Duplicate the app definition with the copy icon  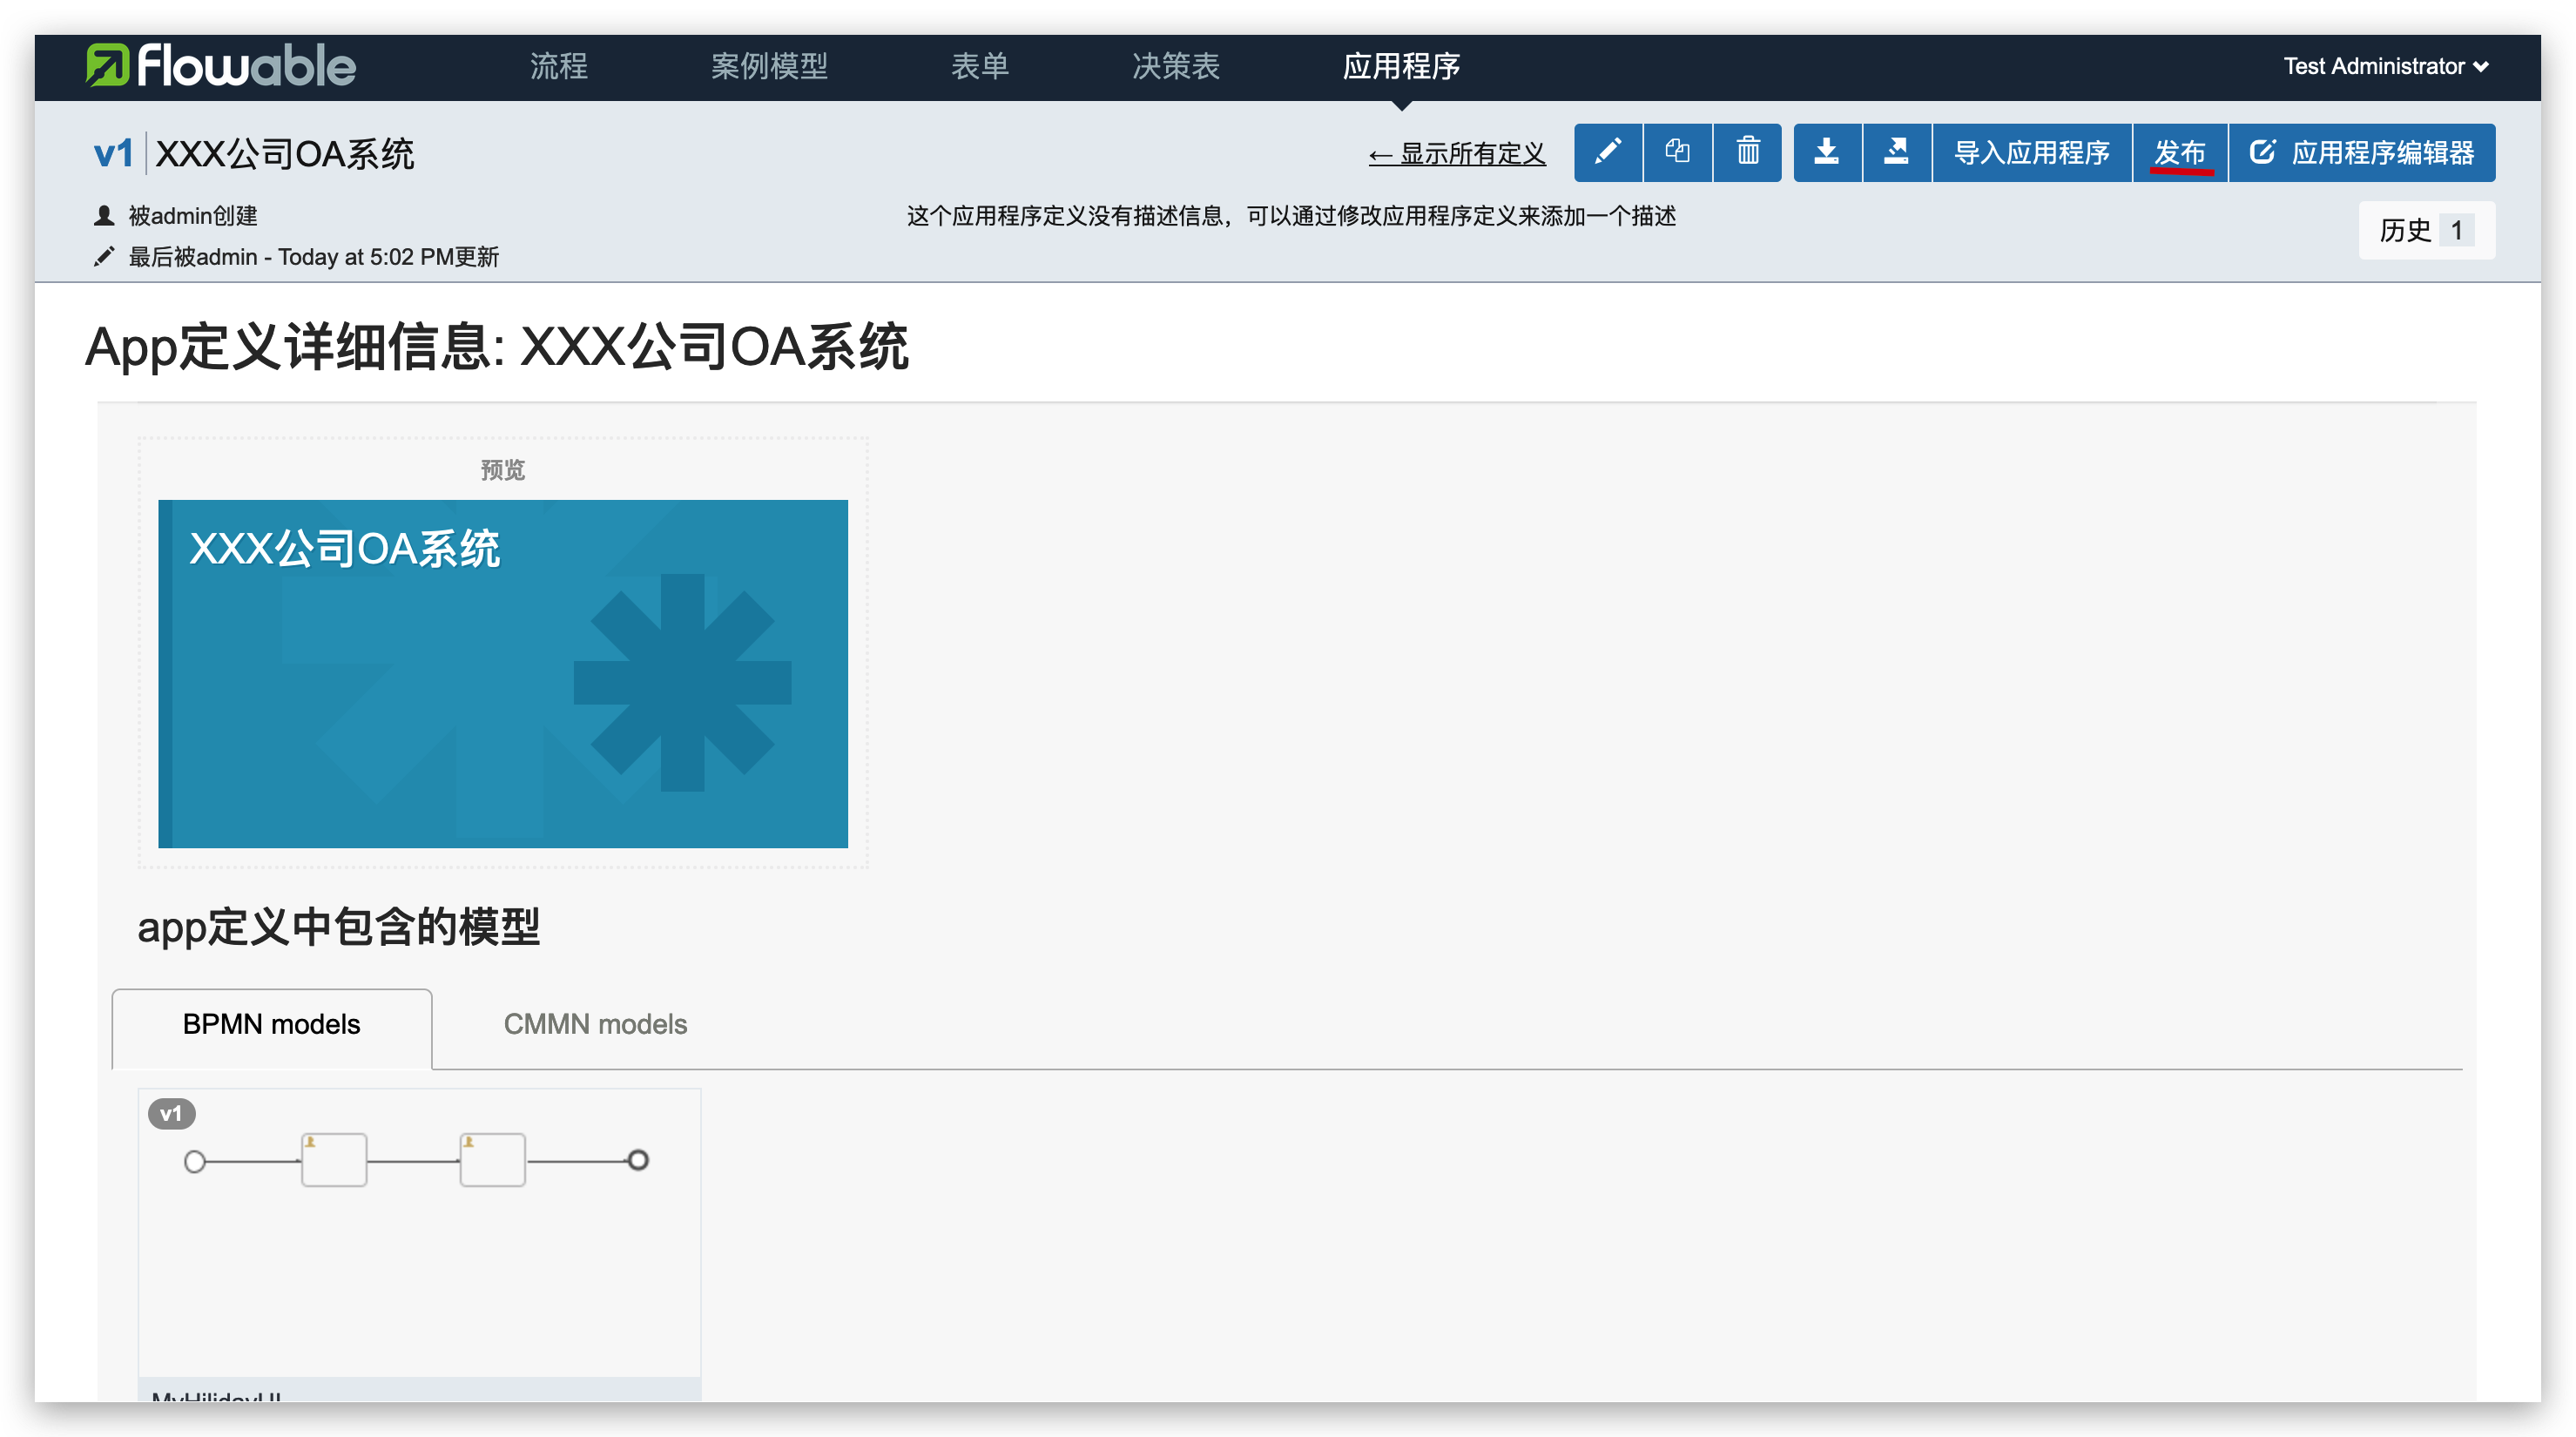coord(1678,152)
